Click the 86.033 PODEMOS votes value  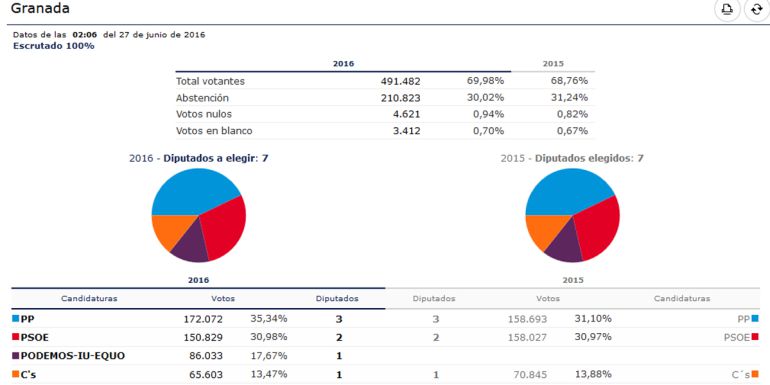tap(206, 357)
